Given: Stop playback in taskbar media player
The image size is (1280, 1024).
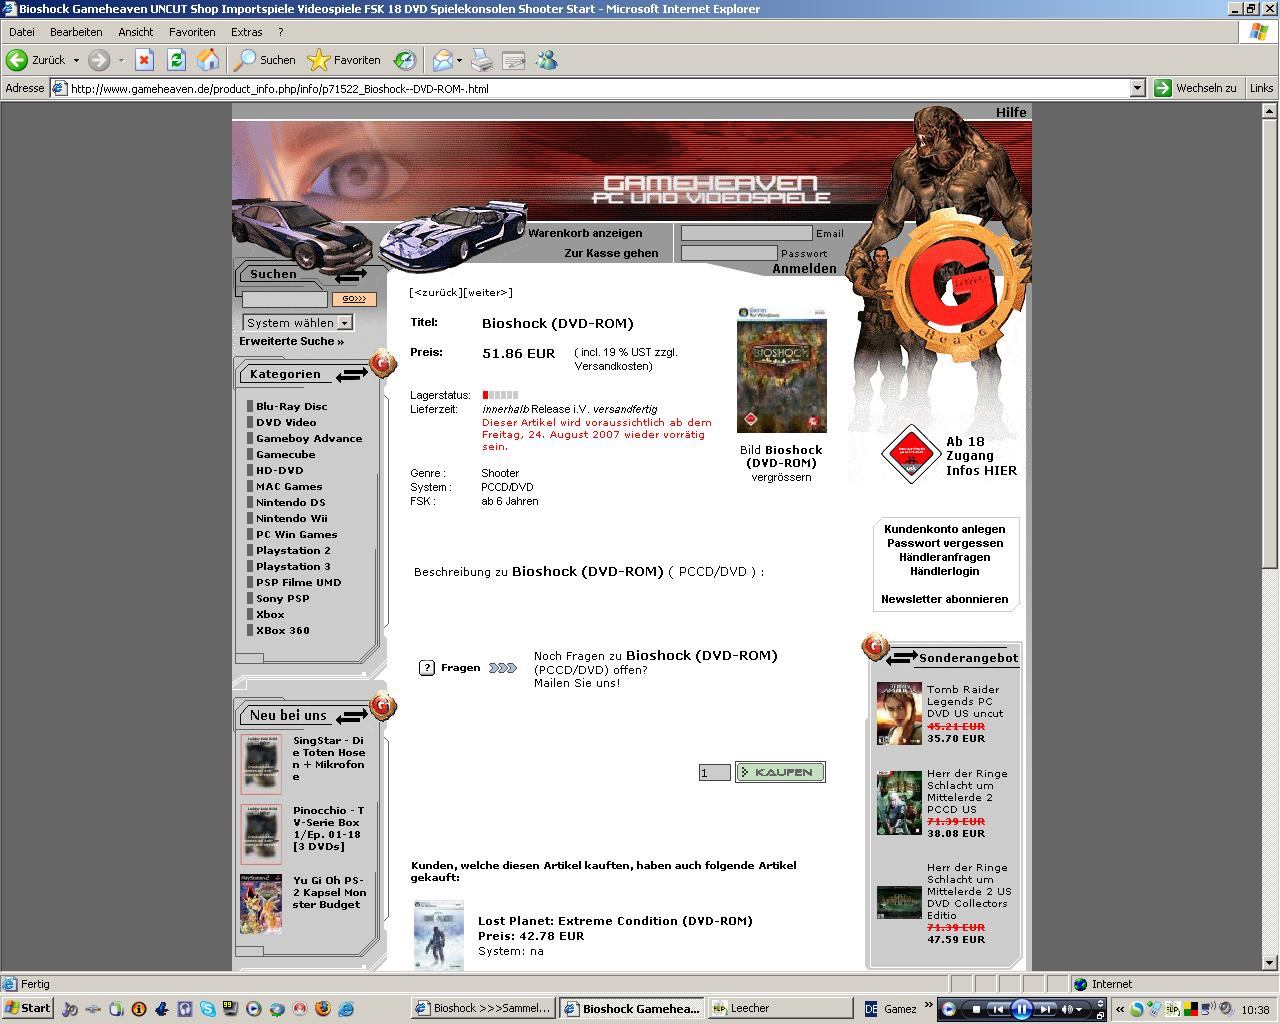Looking at the screenshot, I should tap(976, 1009).
